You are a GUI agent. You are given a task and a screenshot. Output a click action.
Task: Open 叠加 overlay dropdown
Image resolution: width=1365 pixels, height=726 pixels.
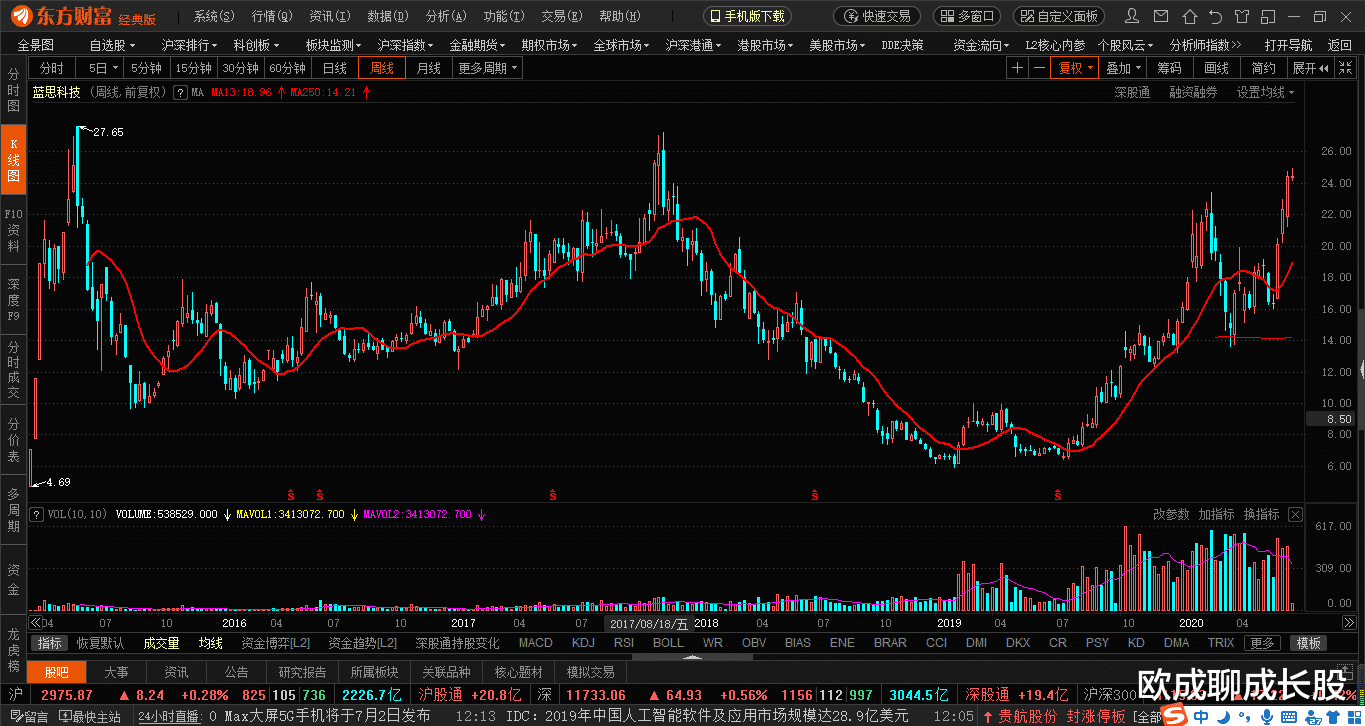1123,68
